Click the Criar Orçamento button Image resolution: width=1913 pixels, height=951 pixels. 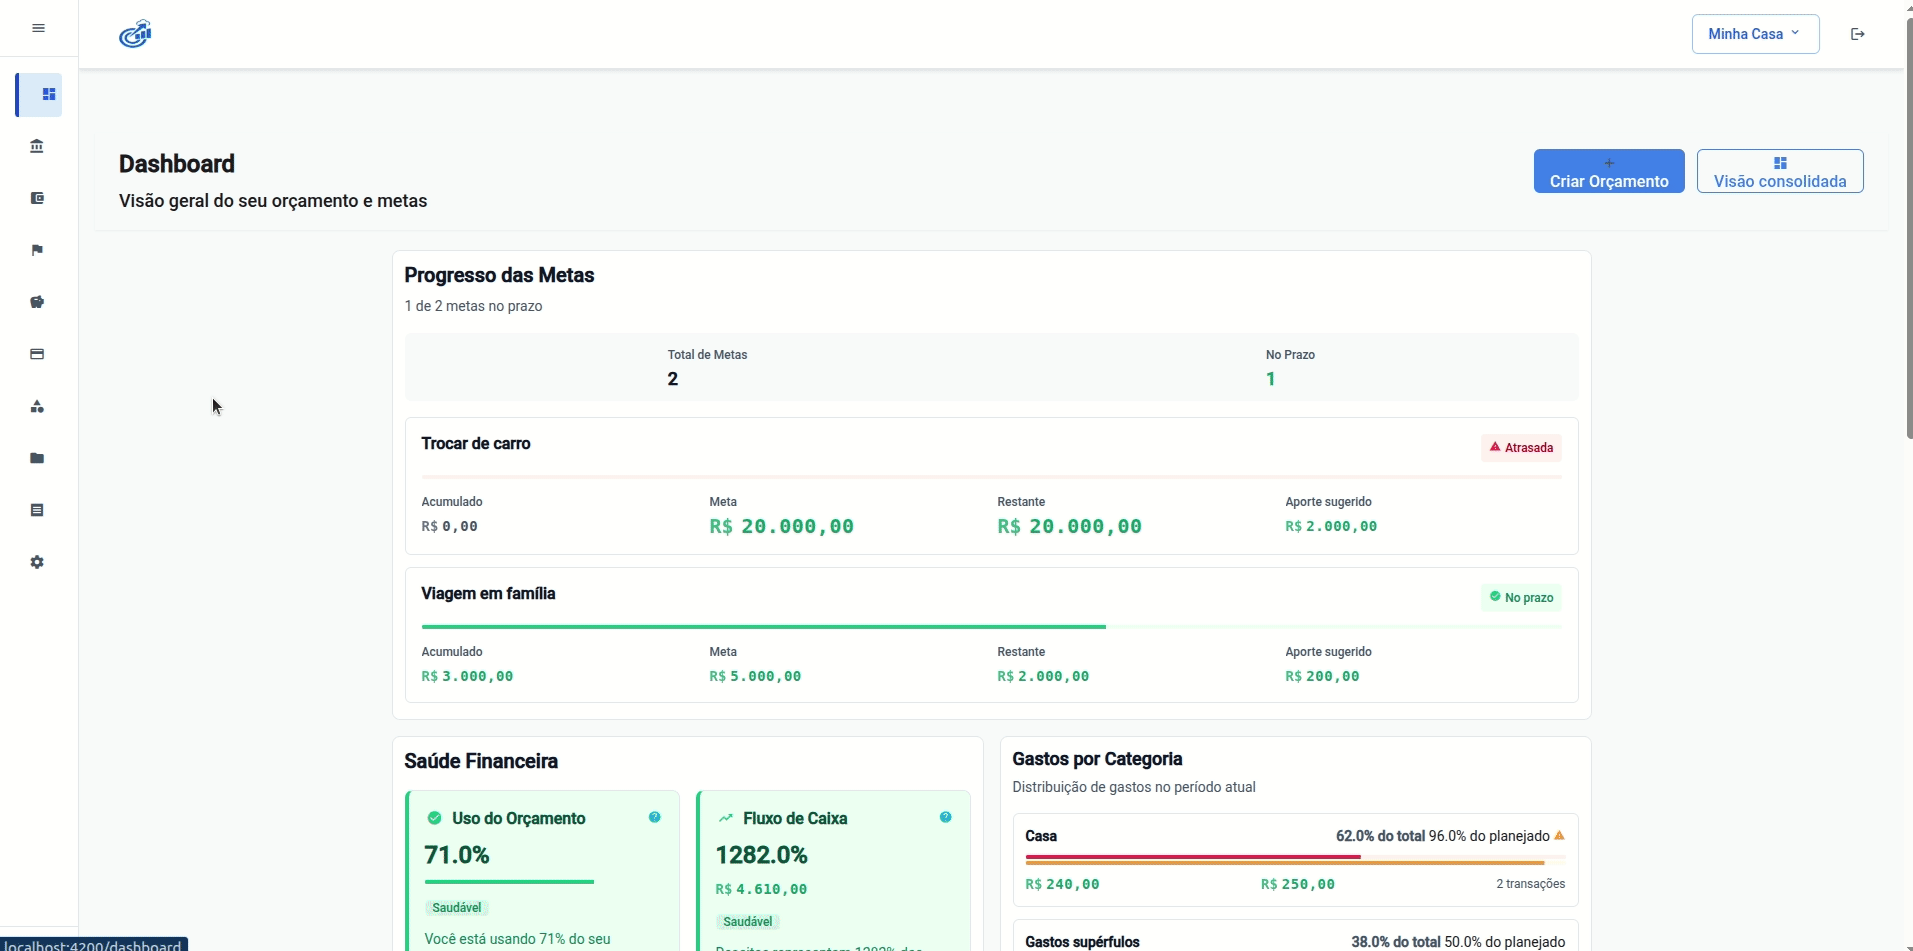[1608, 171]
